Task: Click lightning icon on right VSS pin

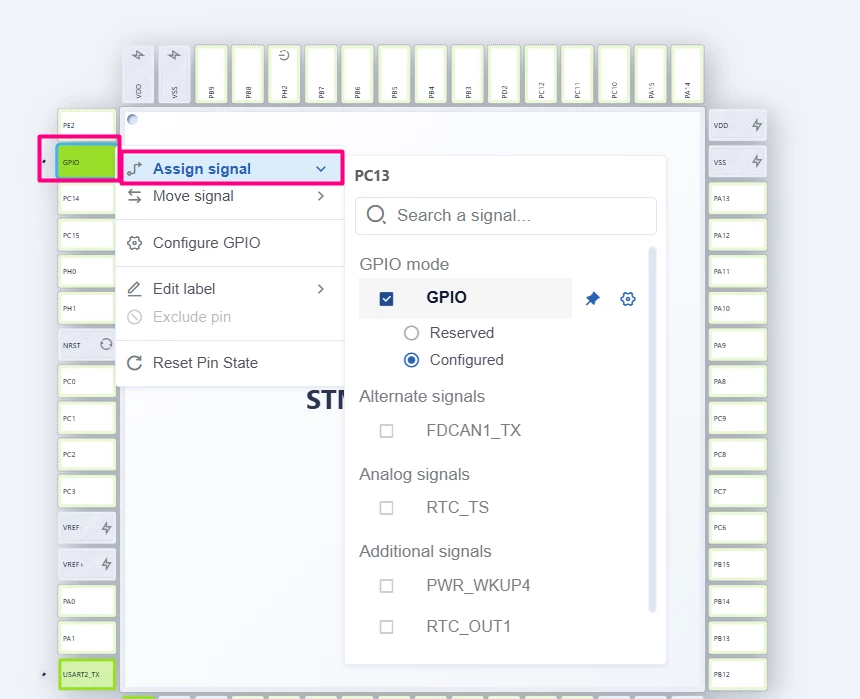Action: pyautogui.click(x=757, y=161)
